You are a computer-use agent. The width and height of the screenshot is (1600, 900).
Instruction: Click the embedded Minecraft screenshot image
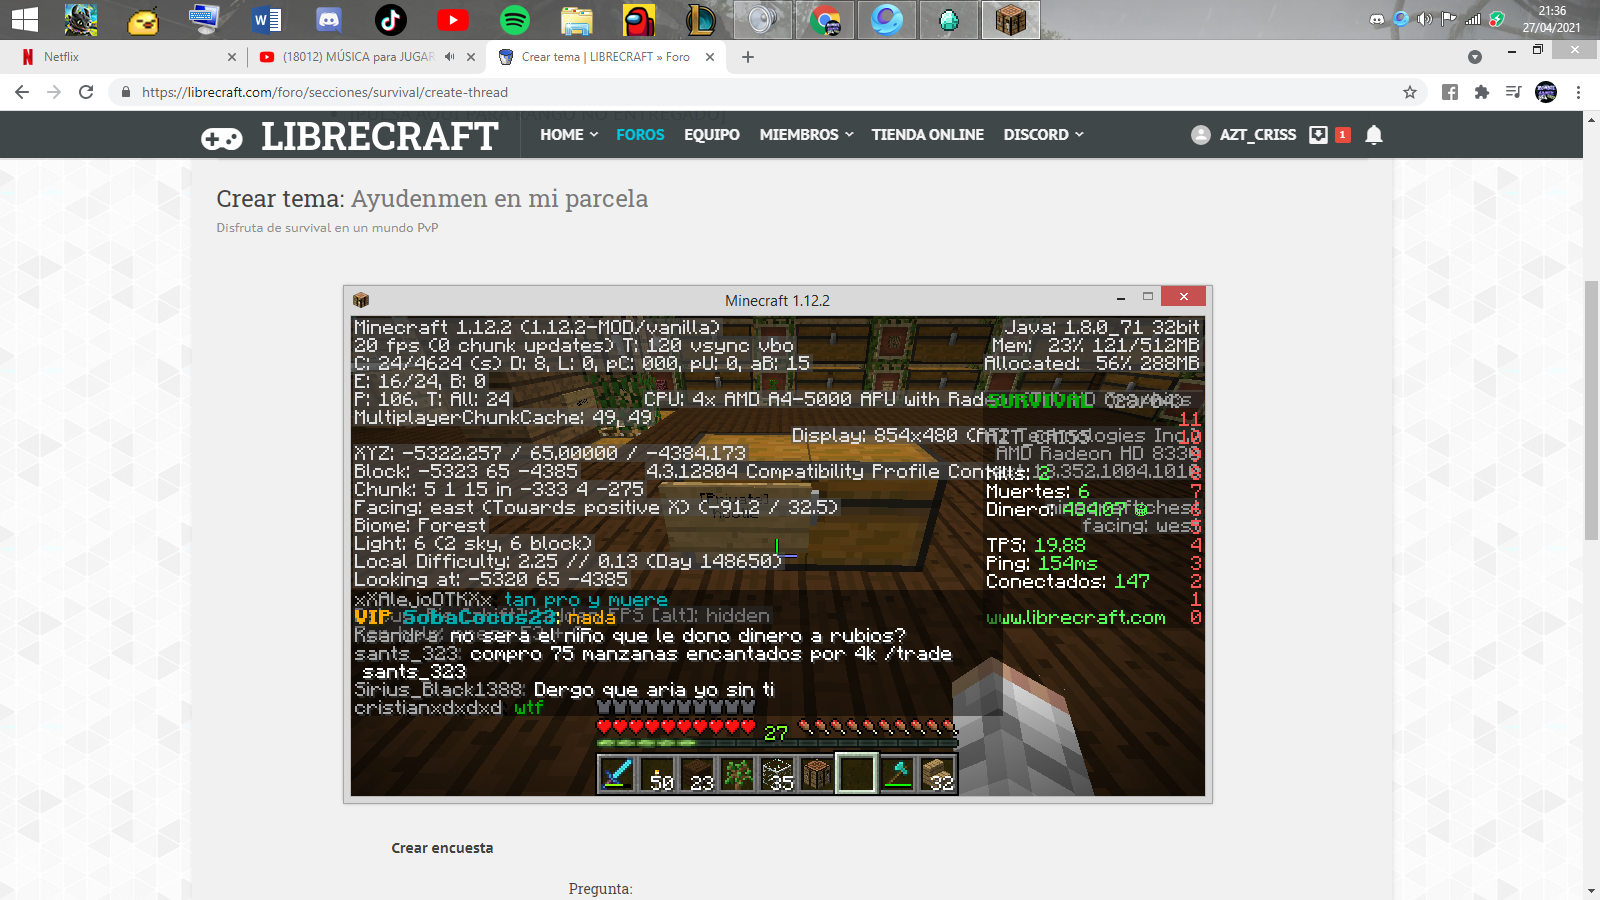point(778,544)
